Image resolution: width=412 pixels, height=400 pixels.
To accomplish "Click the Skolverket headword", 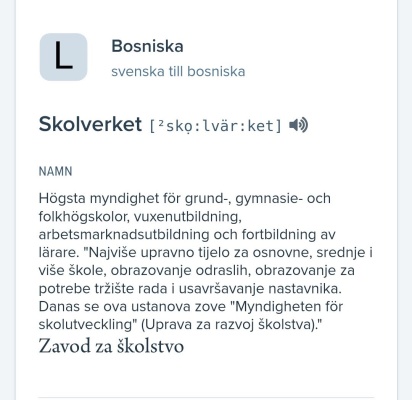I will [90, 124].
